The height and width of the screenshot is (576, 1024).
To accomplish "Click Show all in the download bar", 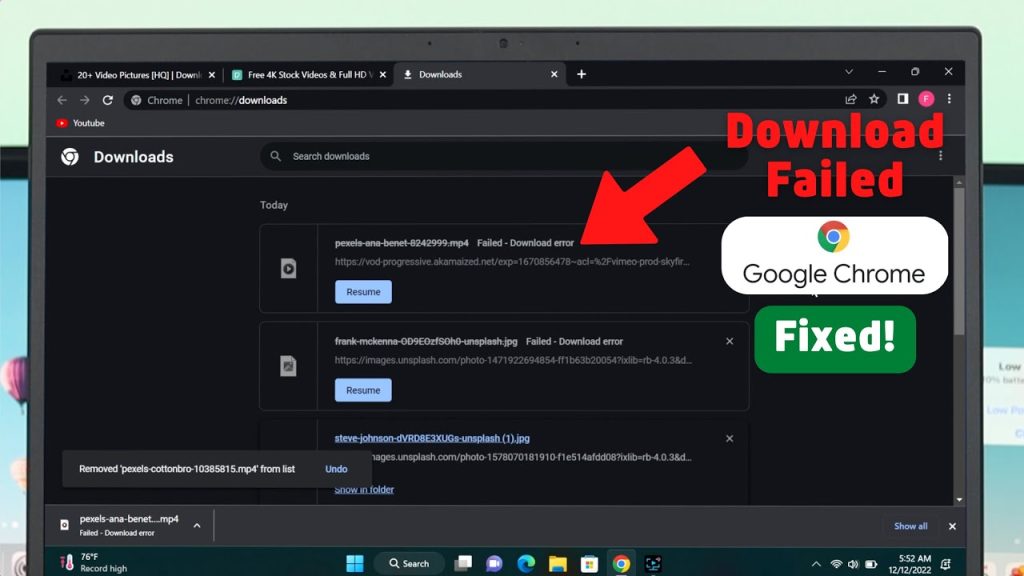I will pyautogui.click(x=910, y=526).
